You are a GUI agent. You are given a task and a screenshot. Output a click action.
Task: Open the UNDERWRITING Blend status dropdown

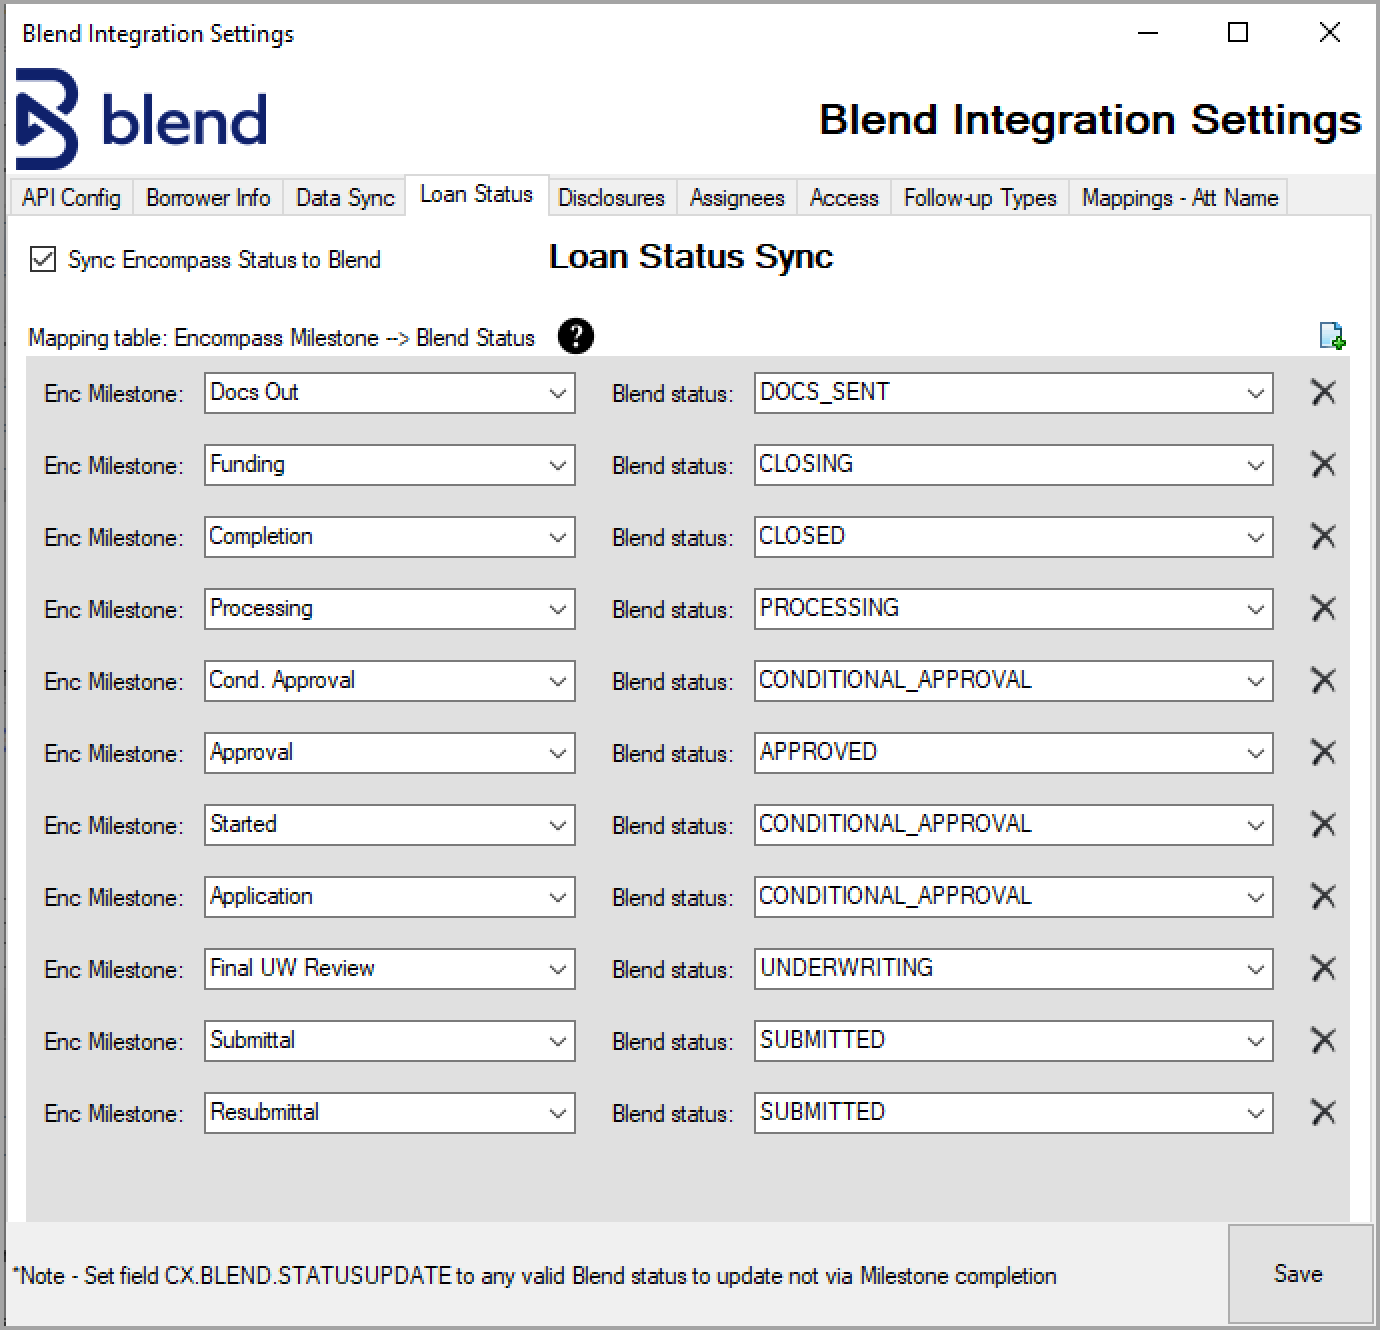[1013, 969]
